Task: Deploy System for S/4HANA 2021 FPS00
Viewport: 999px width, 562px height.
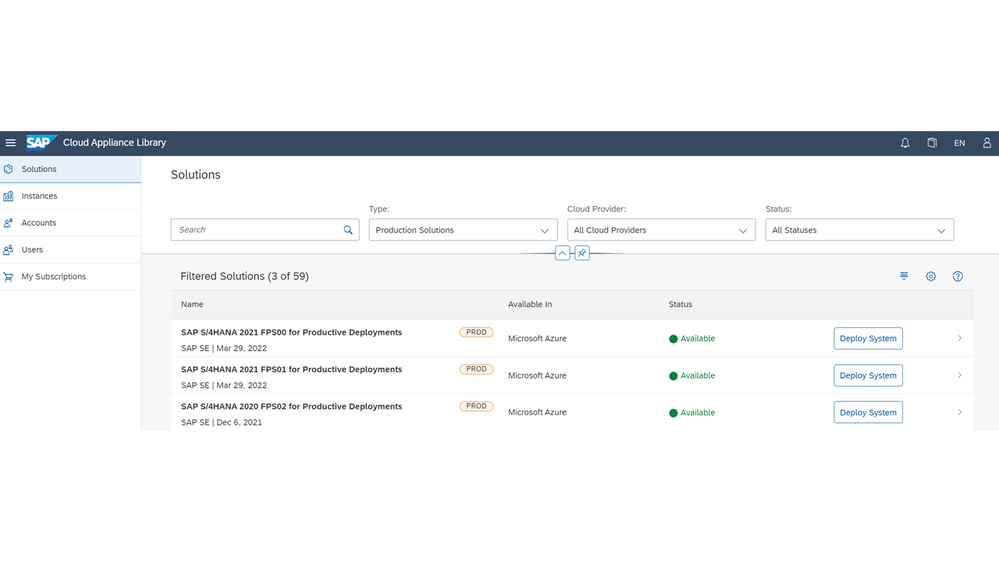Action: [x=868, y=338]
